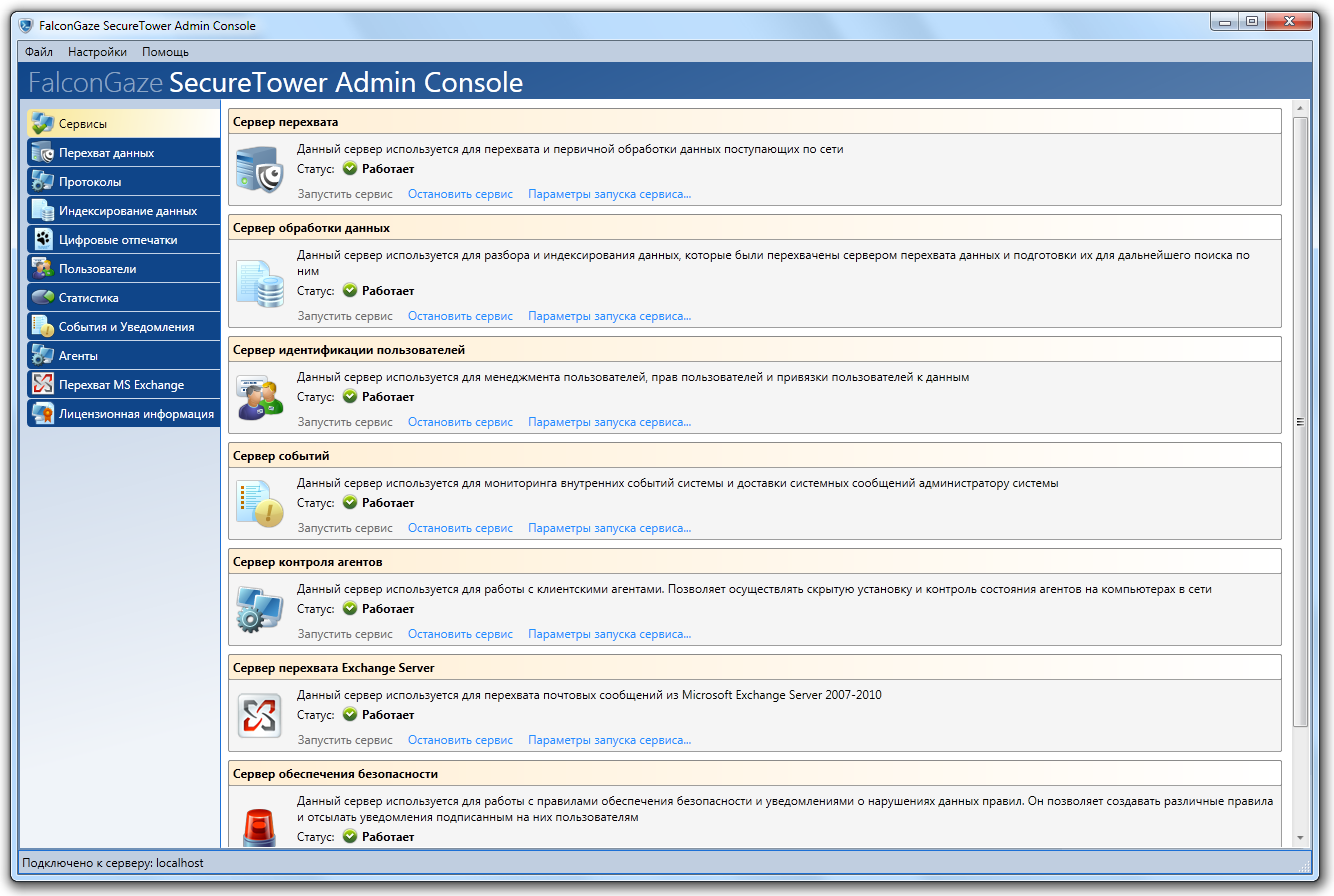Open launch parameters for Exchange Server interception

pyautogui.click(x=610, y=740)
